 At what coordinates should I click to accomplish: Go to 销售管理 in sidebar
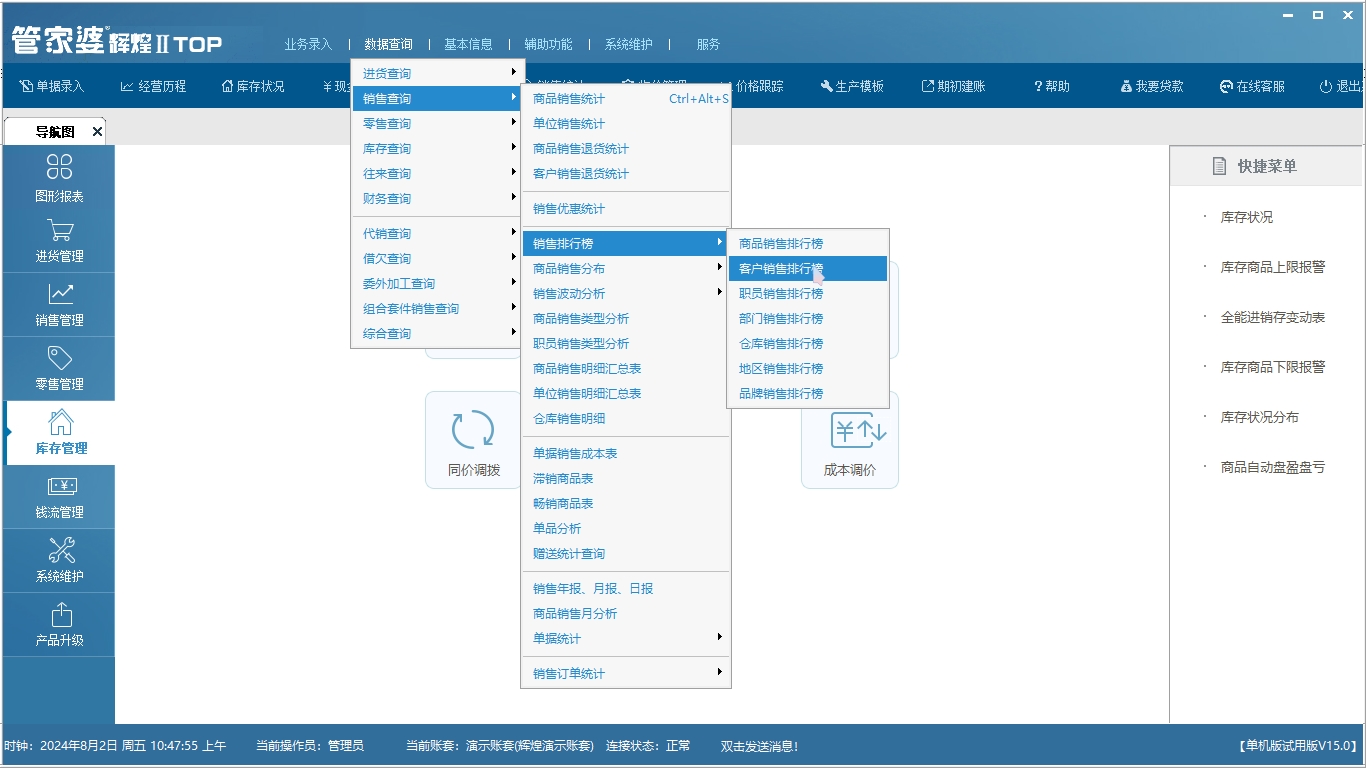pyautogui.click(x=59, y=305)
